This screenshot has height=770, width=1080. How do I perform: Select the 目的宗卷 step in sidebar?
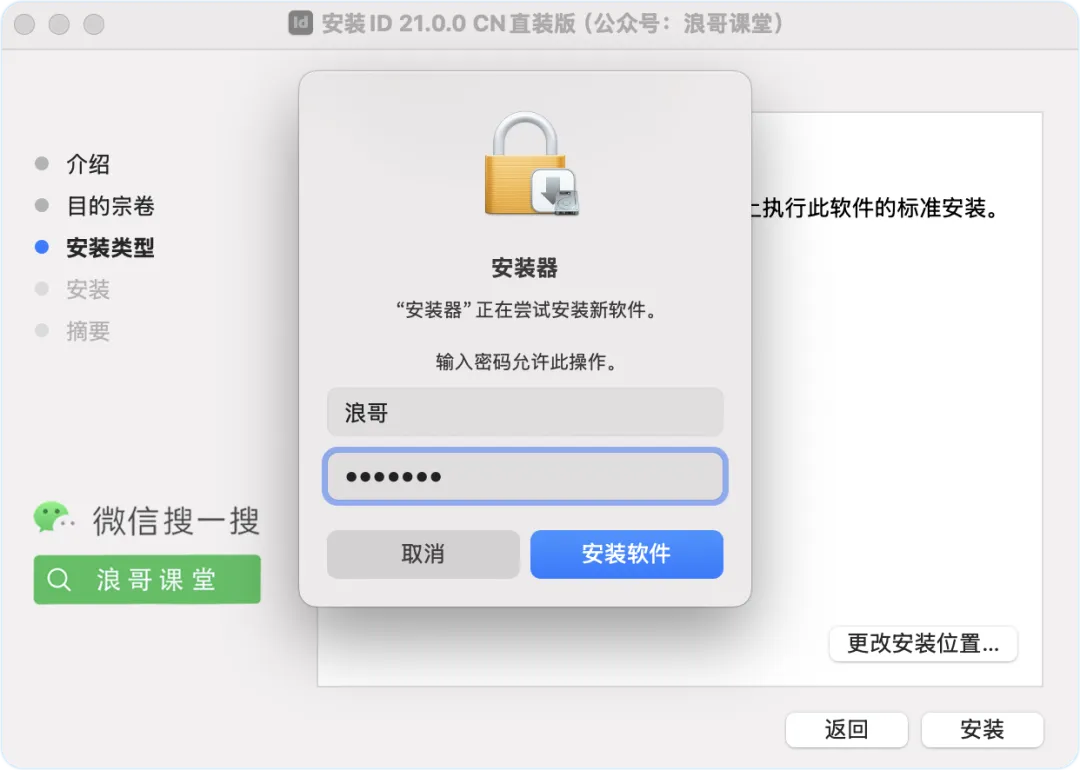(x=110, y=205)
